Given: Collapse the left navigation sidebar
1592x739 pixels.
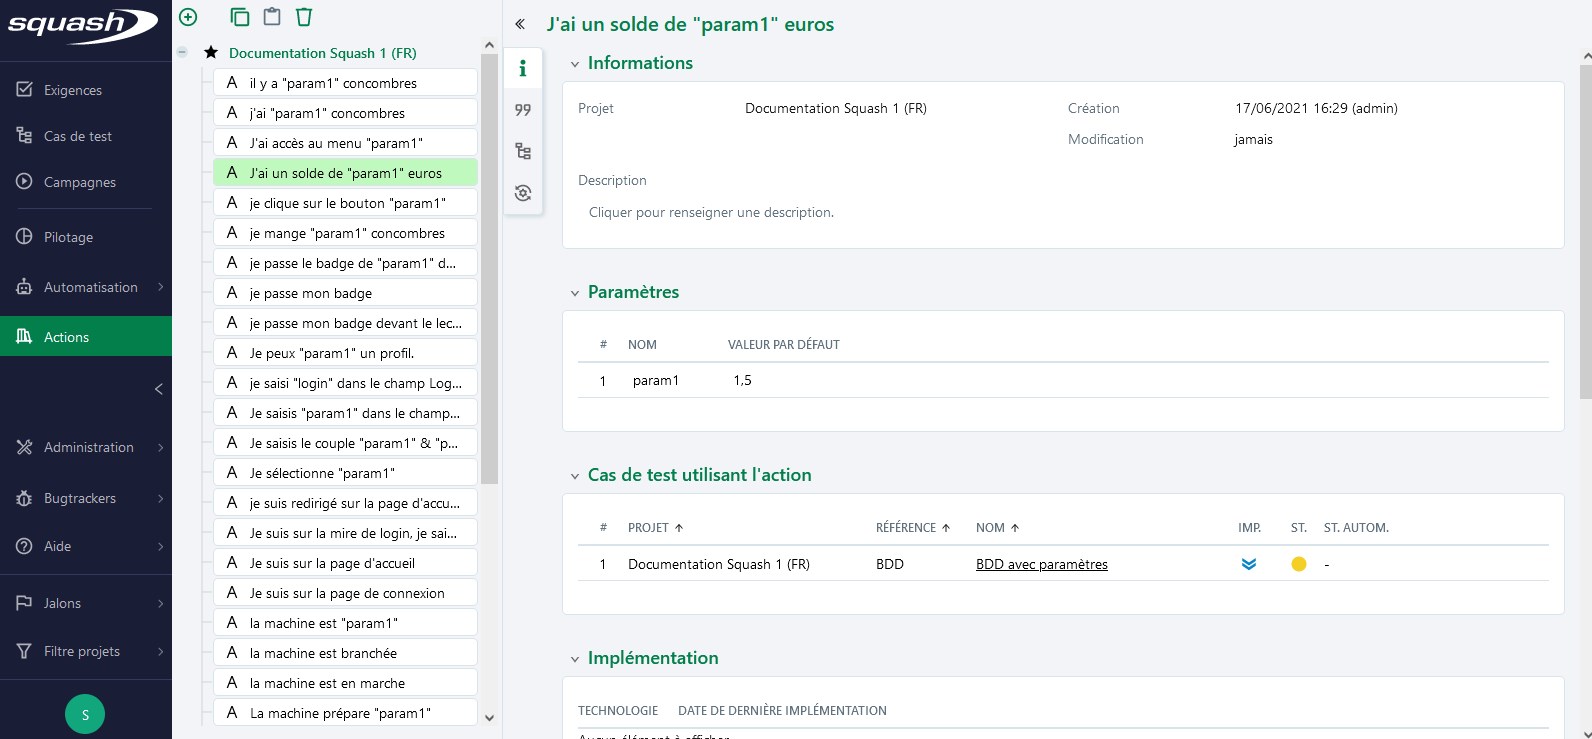Looking at the screenshot, I should coord(158,389).
